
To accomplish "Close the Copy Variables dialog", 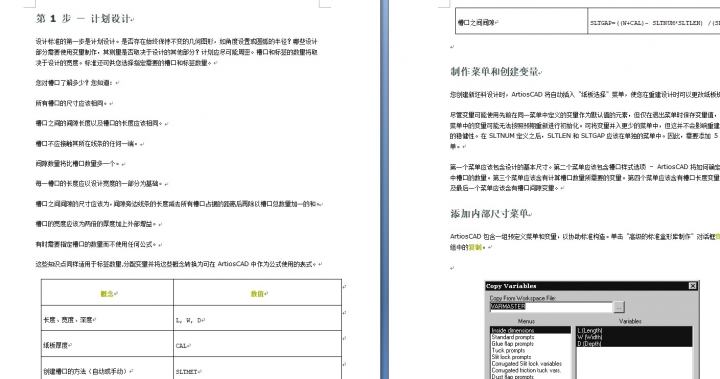I will click(692, 286).
